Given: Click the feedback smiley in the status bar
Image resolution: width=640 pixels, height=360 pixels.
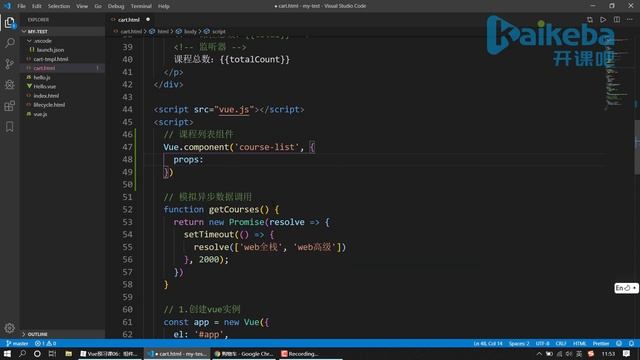Looking at the screenshot, I should pos(619,343).
